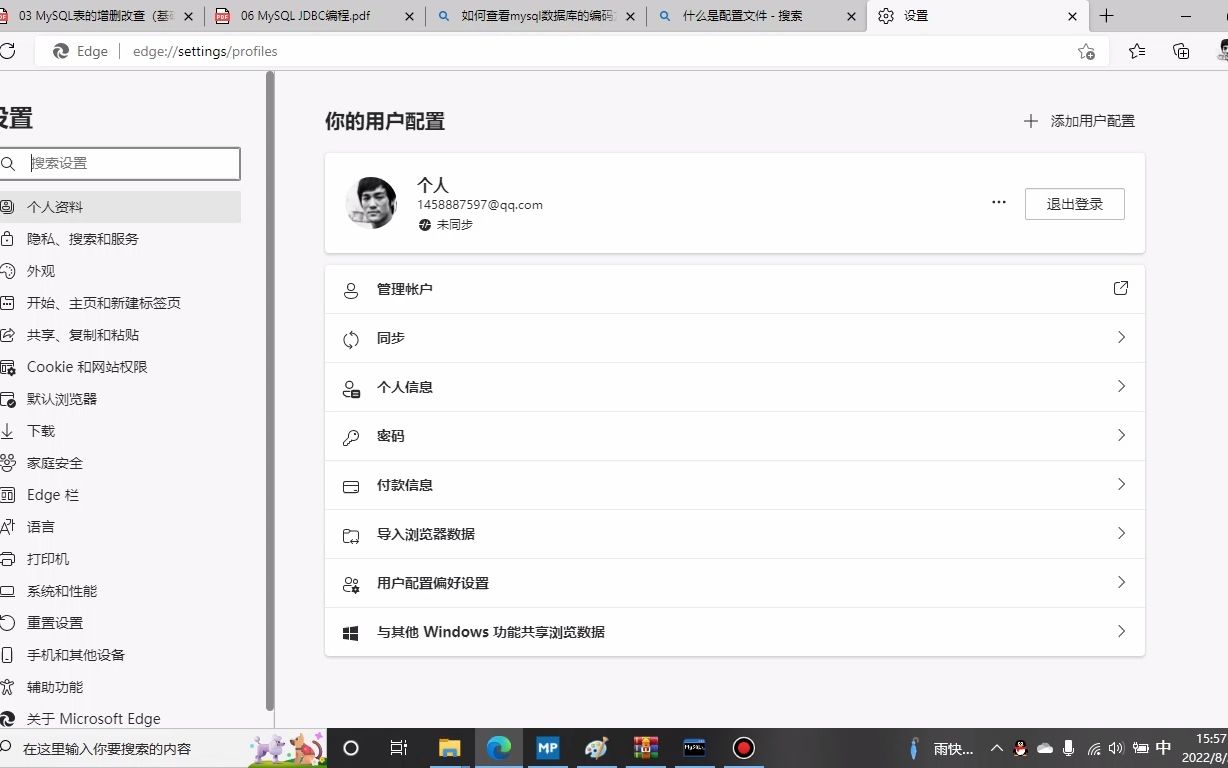Select 外观 in the settings sidebar
This screenshot has height=768, width=1228.
(40, 270)
